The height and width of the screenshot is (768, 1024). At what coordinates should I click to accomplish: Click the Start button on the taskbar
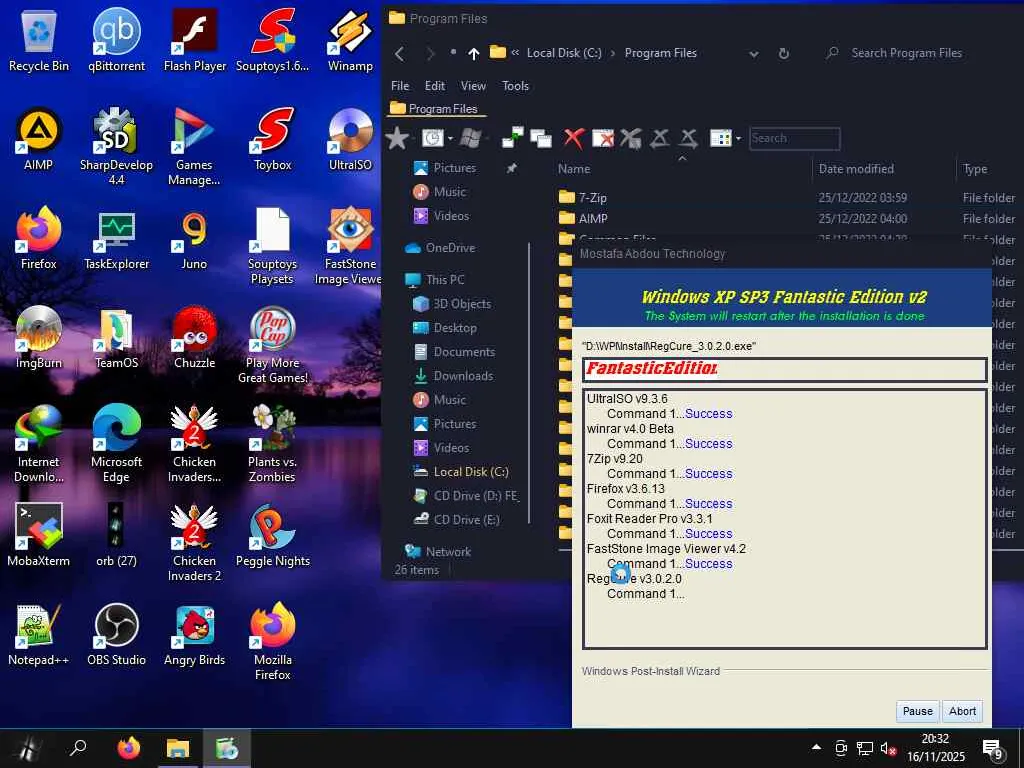(x=27, y=748)
